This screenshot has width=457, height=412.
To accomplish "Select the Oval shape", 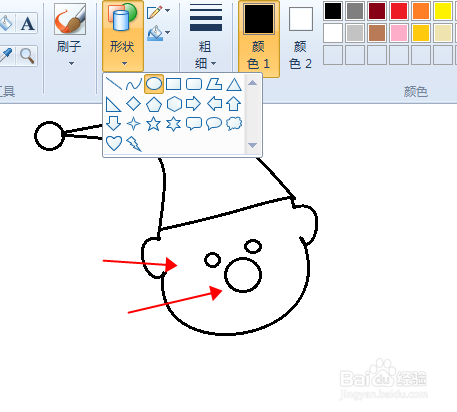I will [154, 84].
